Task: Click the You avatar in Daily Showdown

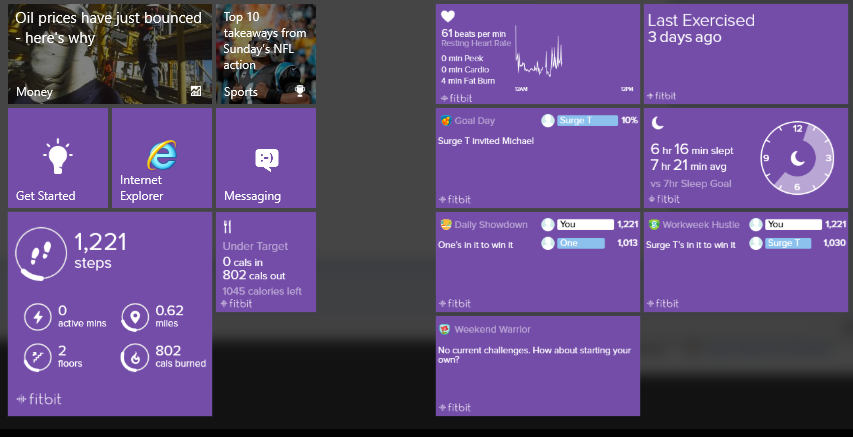Action: click(548, 224)
